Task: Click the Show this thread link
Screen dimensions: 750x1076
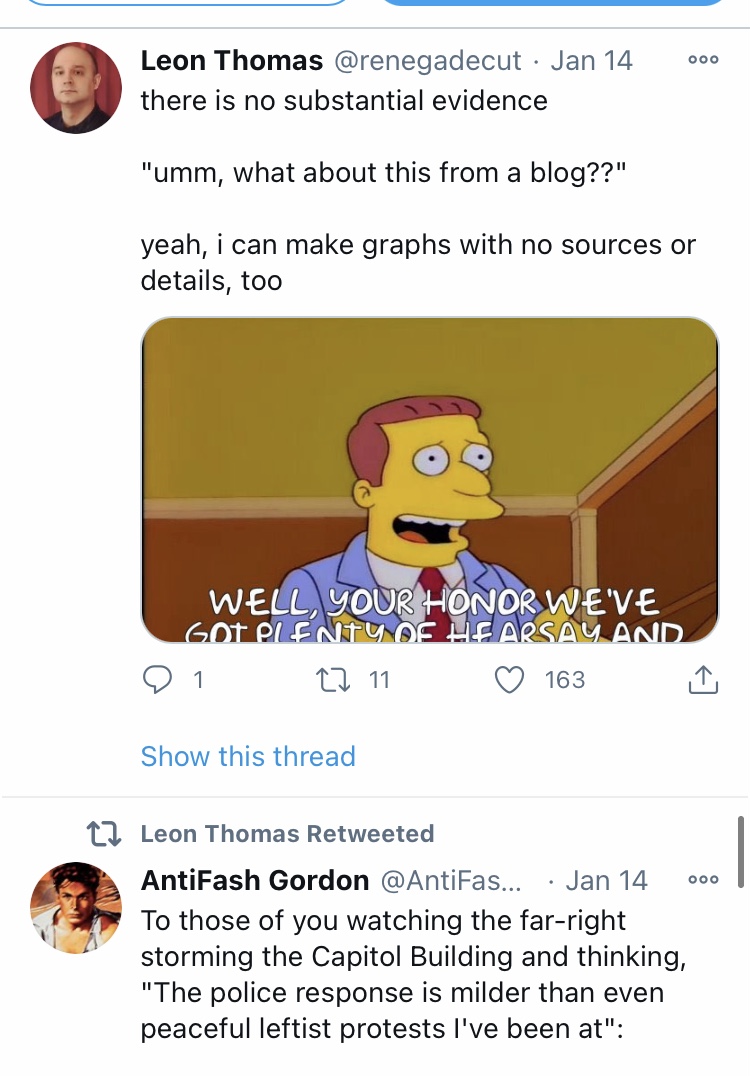Action: click(x=248, y=756)
